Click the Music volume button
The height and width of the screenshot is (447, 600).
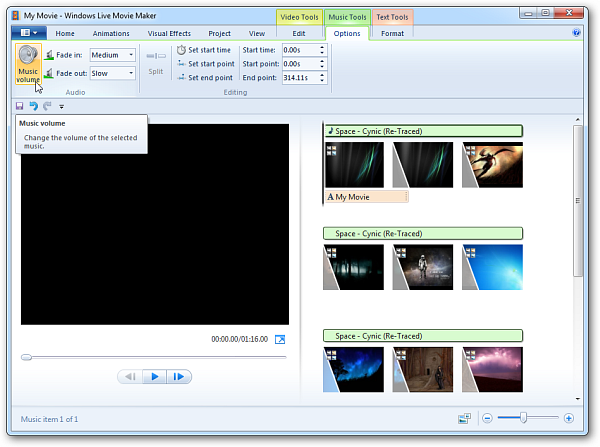[28, 66]
